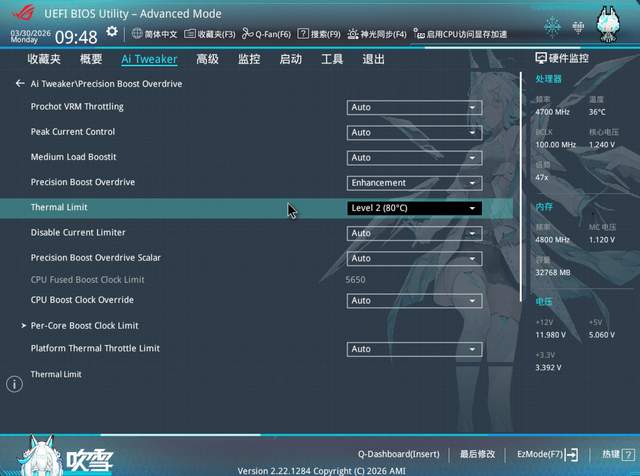Screen dimensions: 640x476
Task: Click the info icon at lower left
Action: click(14, 384)
